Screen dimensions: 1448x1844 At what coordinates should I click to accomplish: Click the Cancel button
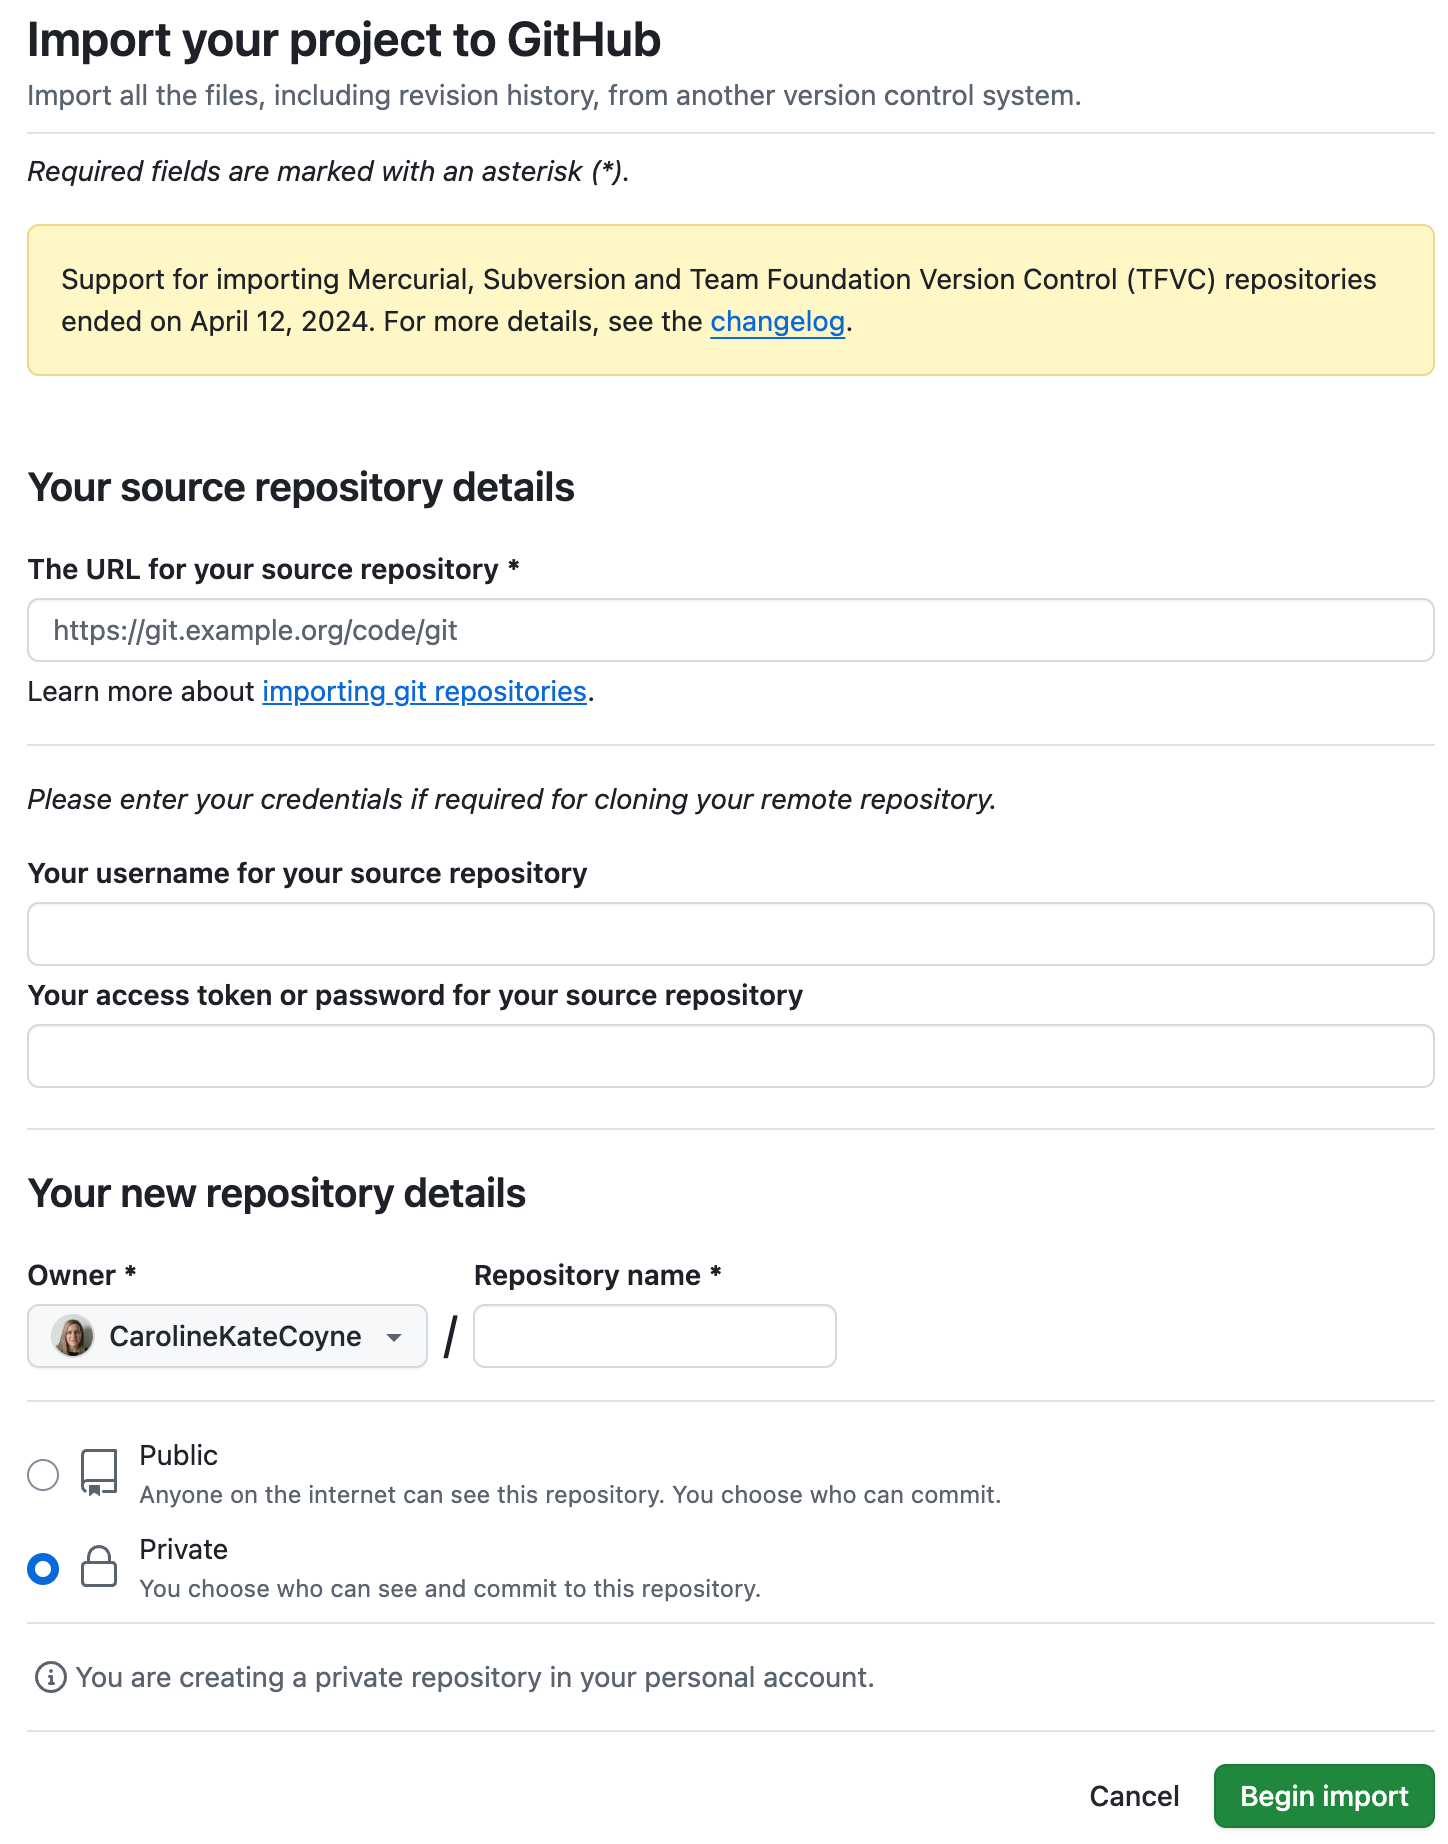click(x=1133, y=1795)
